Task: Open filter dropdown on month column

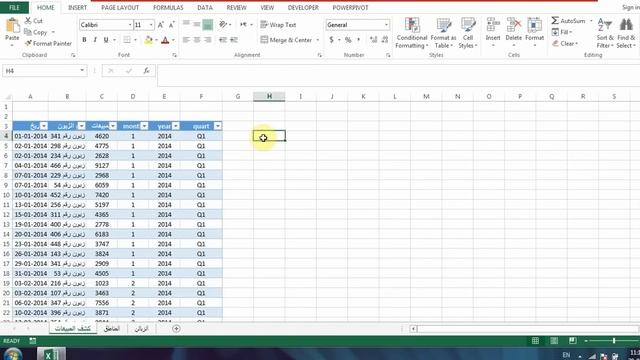Action: [144, 126]
